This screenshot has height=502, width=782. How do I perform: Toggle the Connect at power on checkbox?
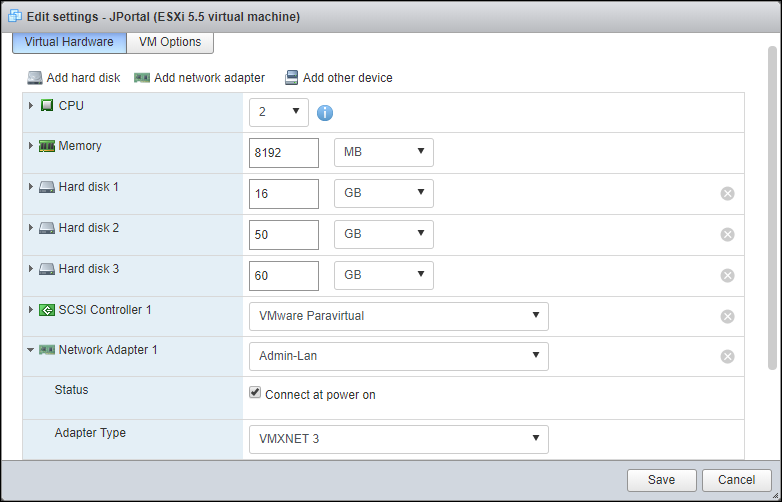pyautogui.click(x=255, y=393)
